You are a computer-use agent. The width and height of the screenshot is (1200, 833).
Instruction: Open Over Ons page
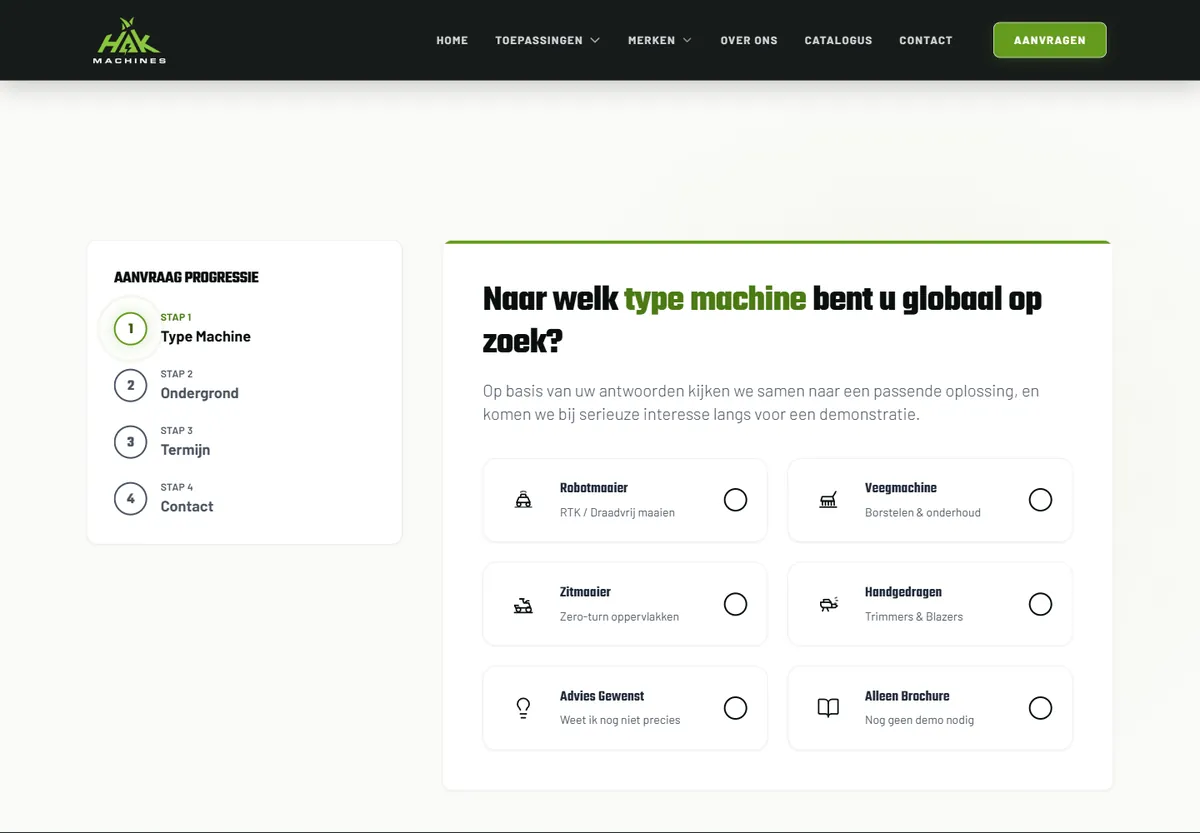click(749, 41)
